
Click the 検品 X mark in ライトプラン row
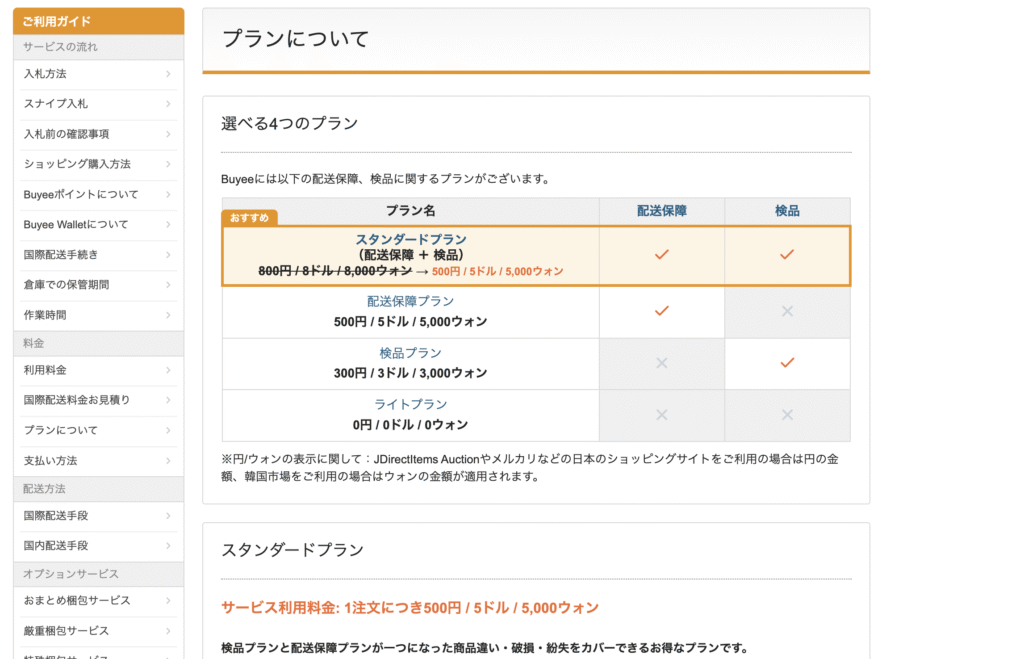pos(787,415)
